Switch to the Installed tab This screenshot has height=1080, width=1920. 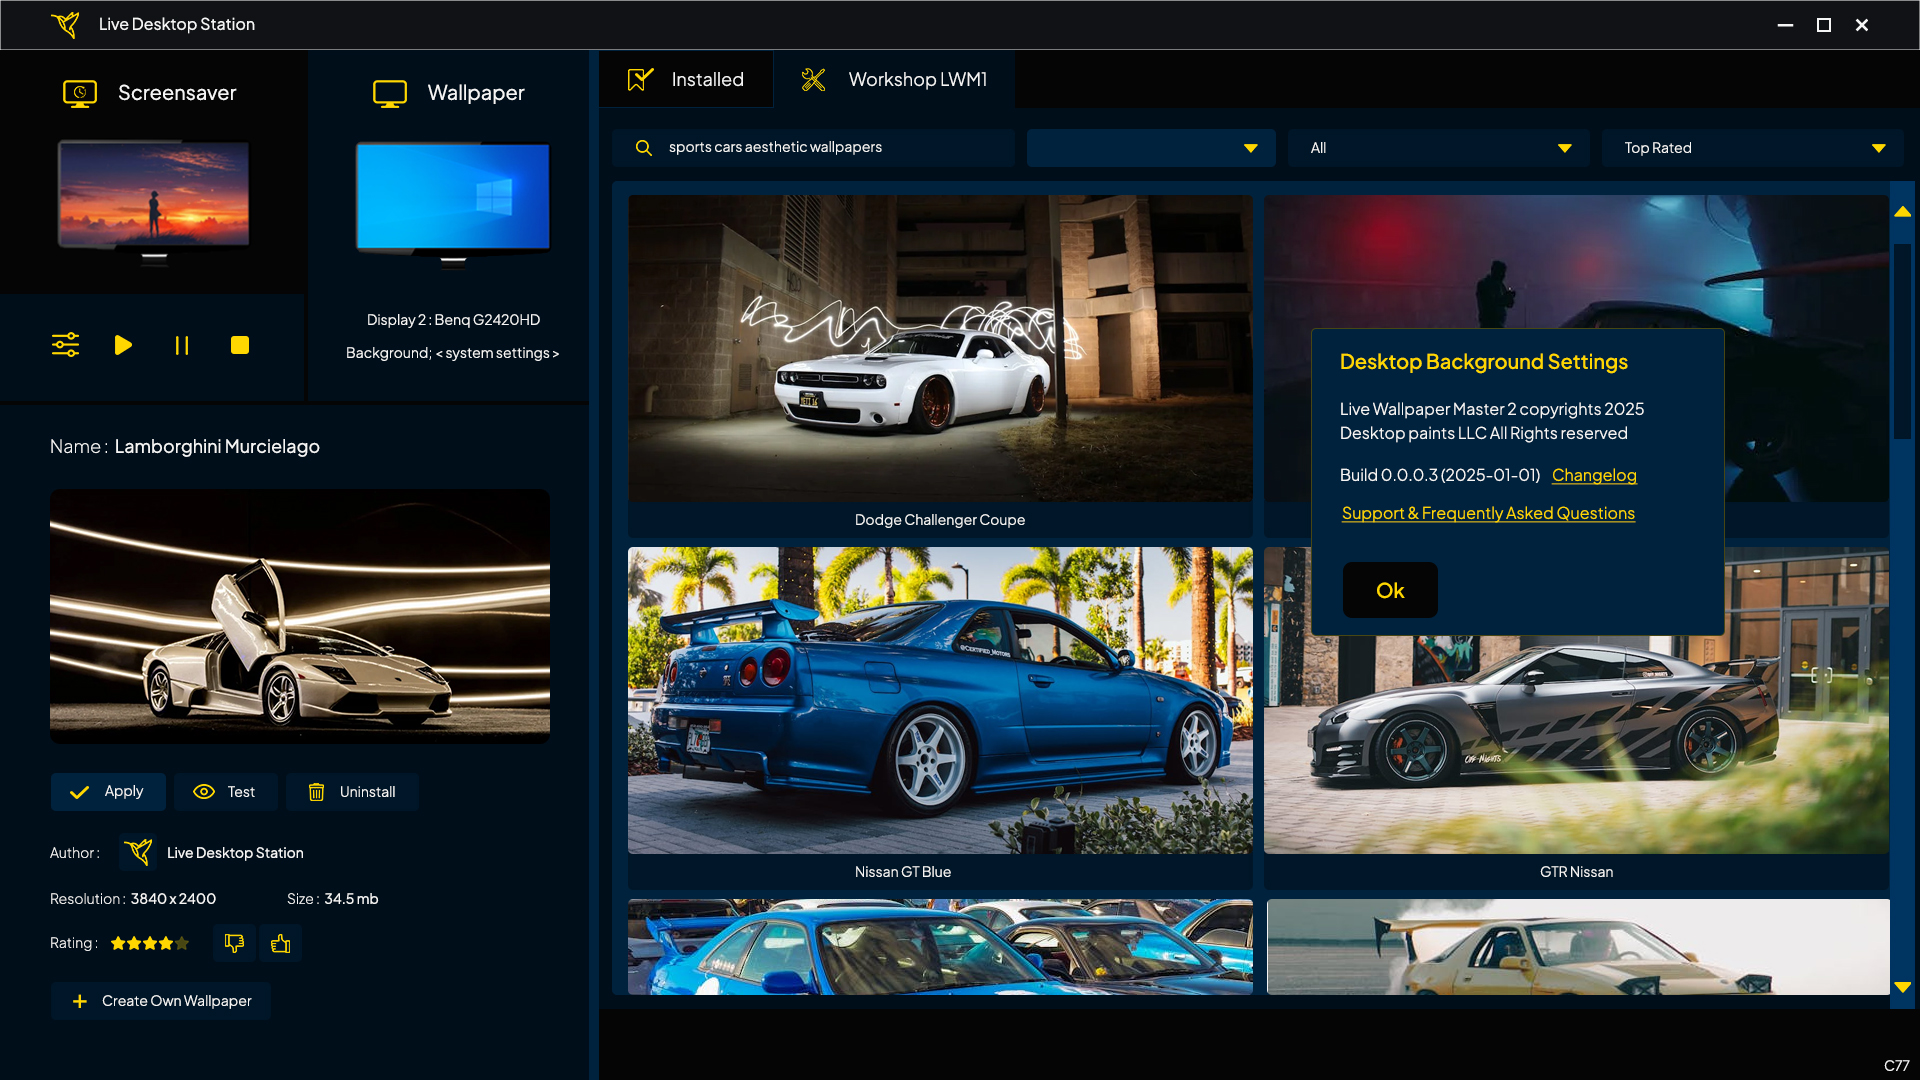(x=686, y=79)
